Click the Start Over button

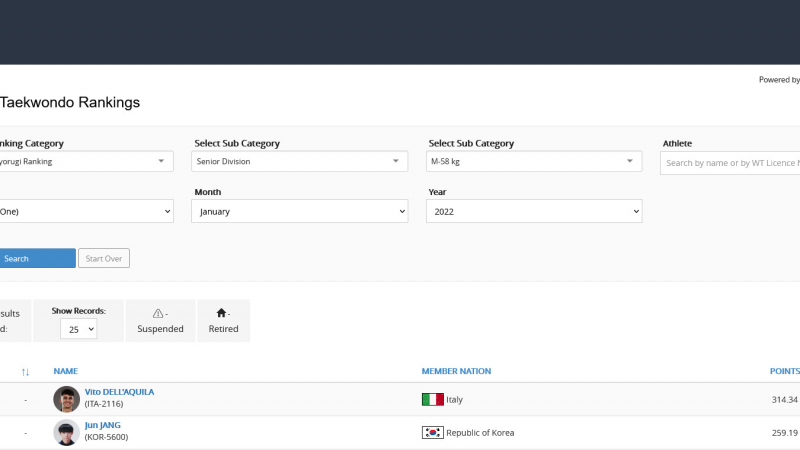tap(104, 258)
